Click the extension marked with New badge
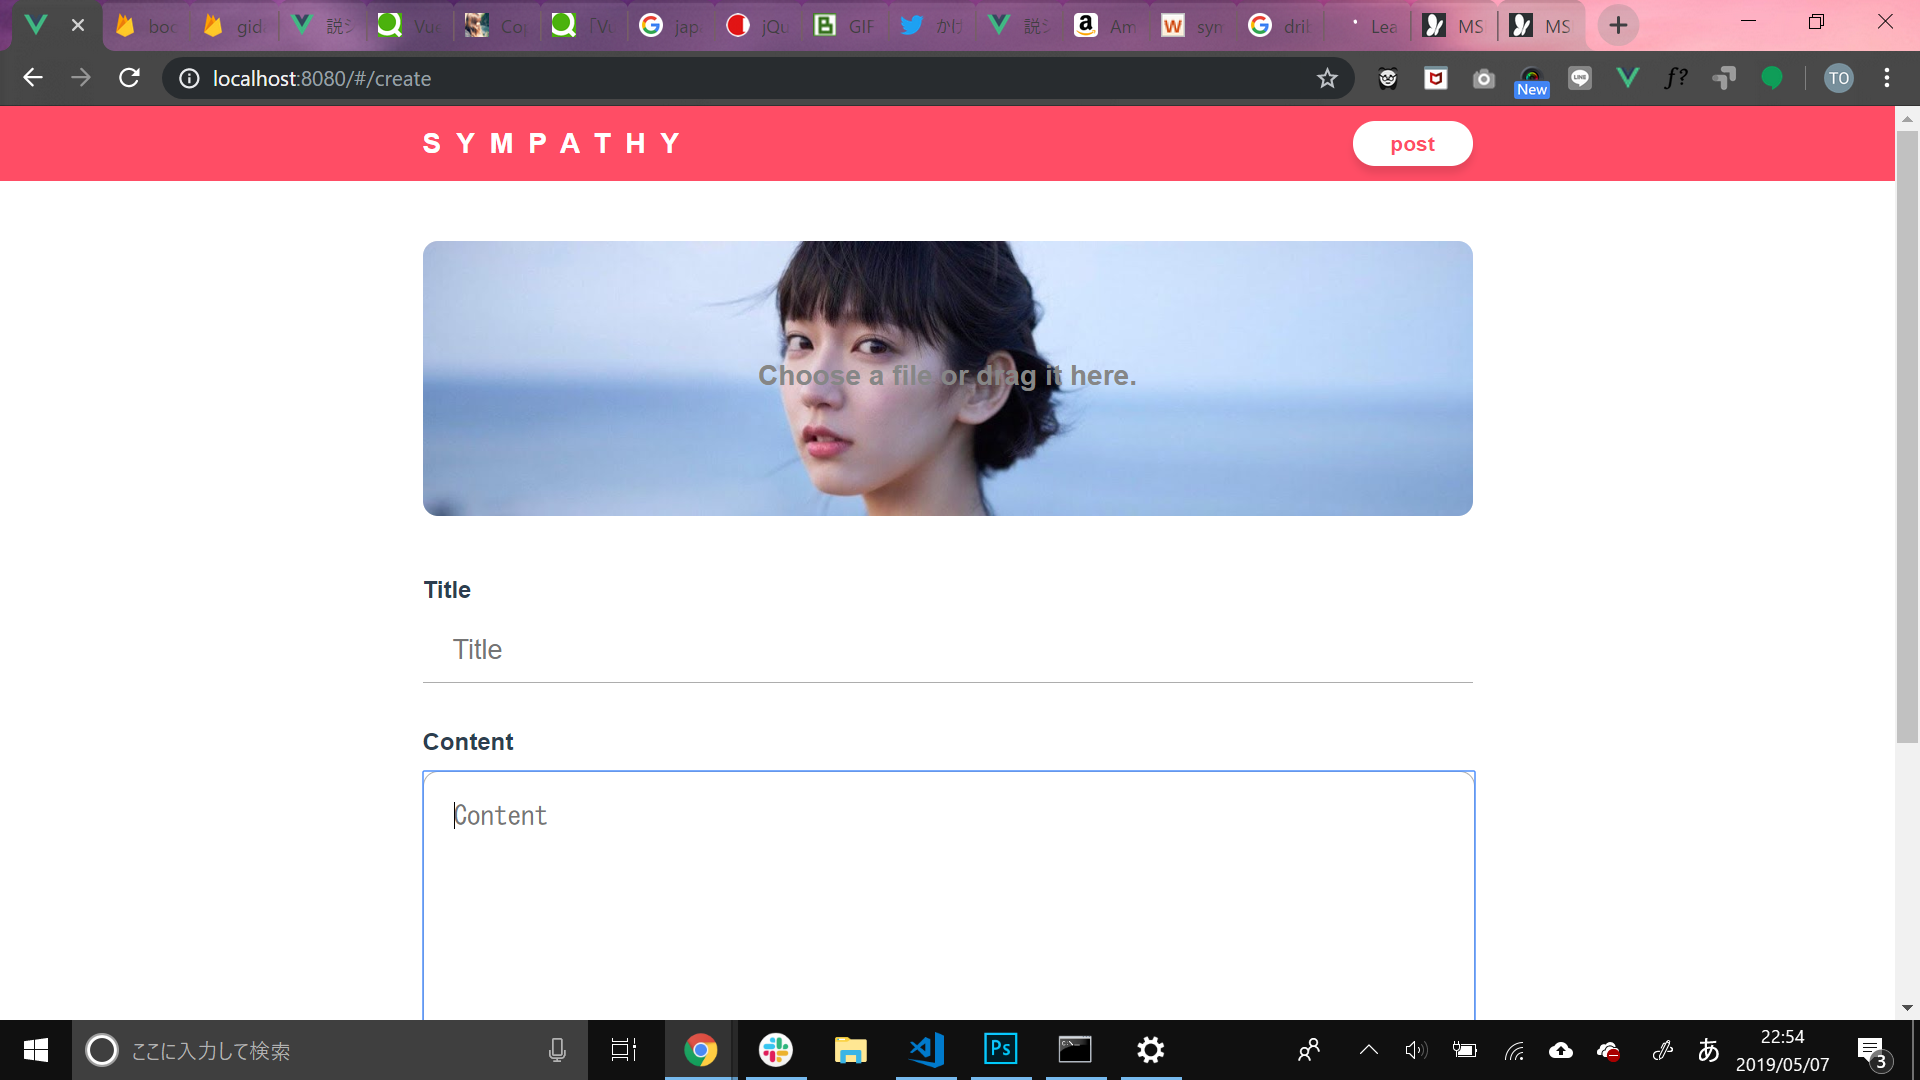 coord(1532,78)
